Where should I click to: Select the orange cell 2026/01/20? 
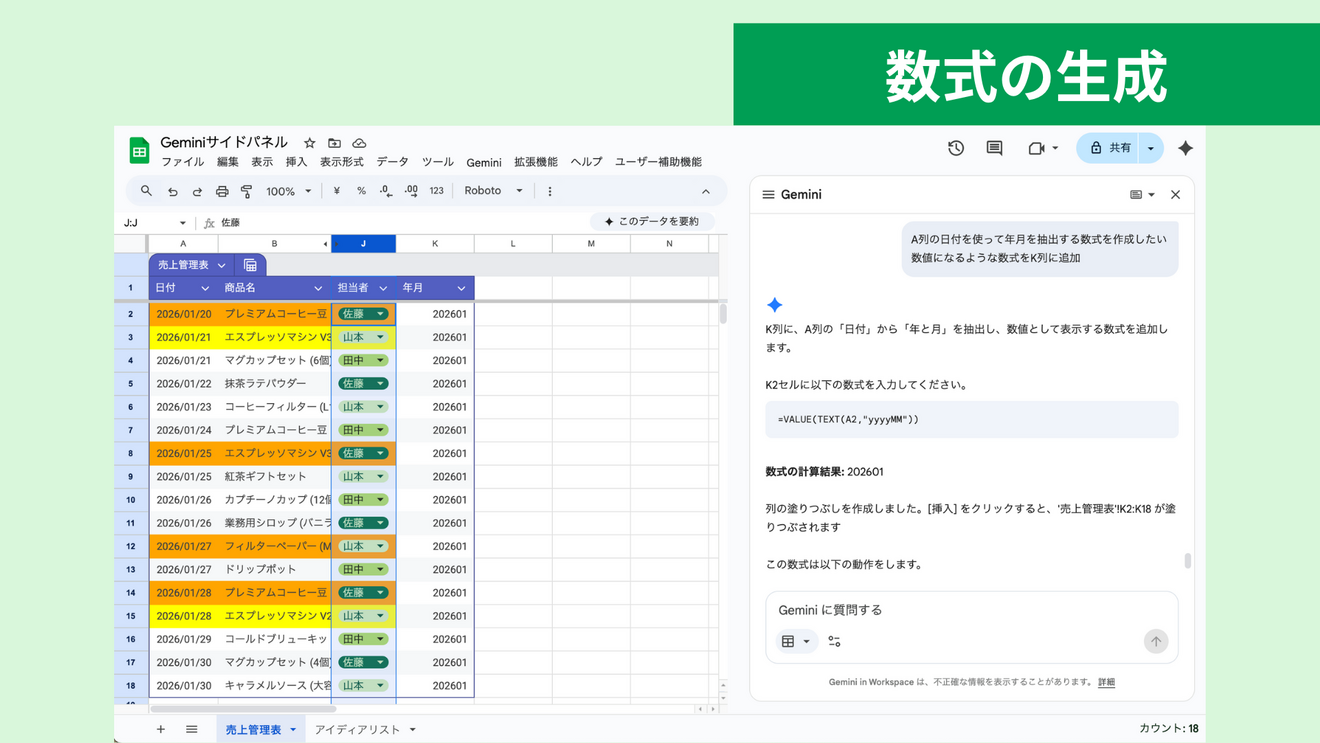click(x=184, y=314)
